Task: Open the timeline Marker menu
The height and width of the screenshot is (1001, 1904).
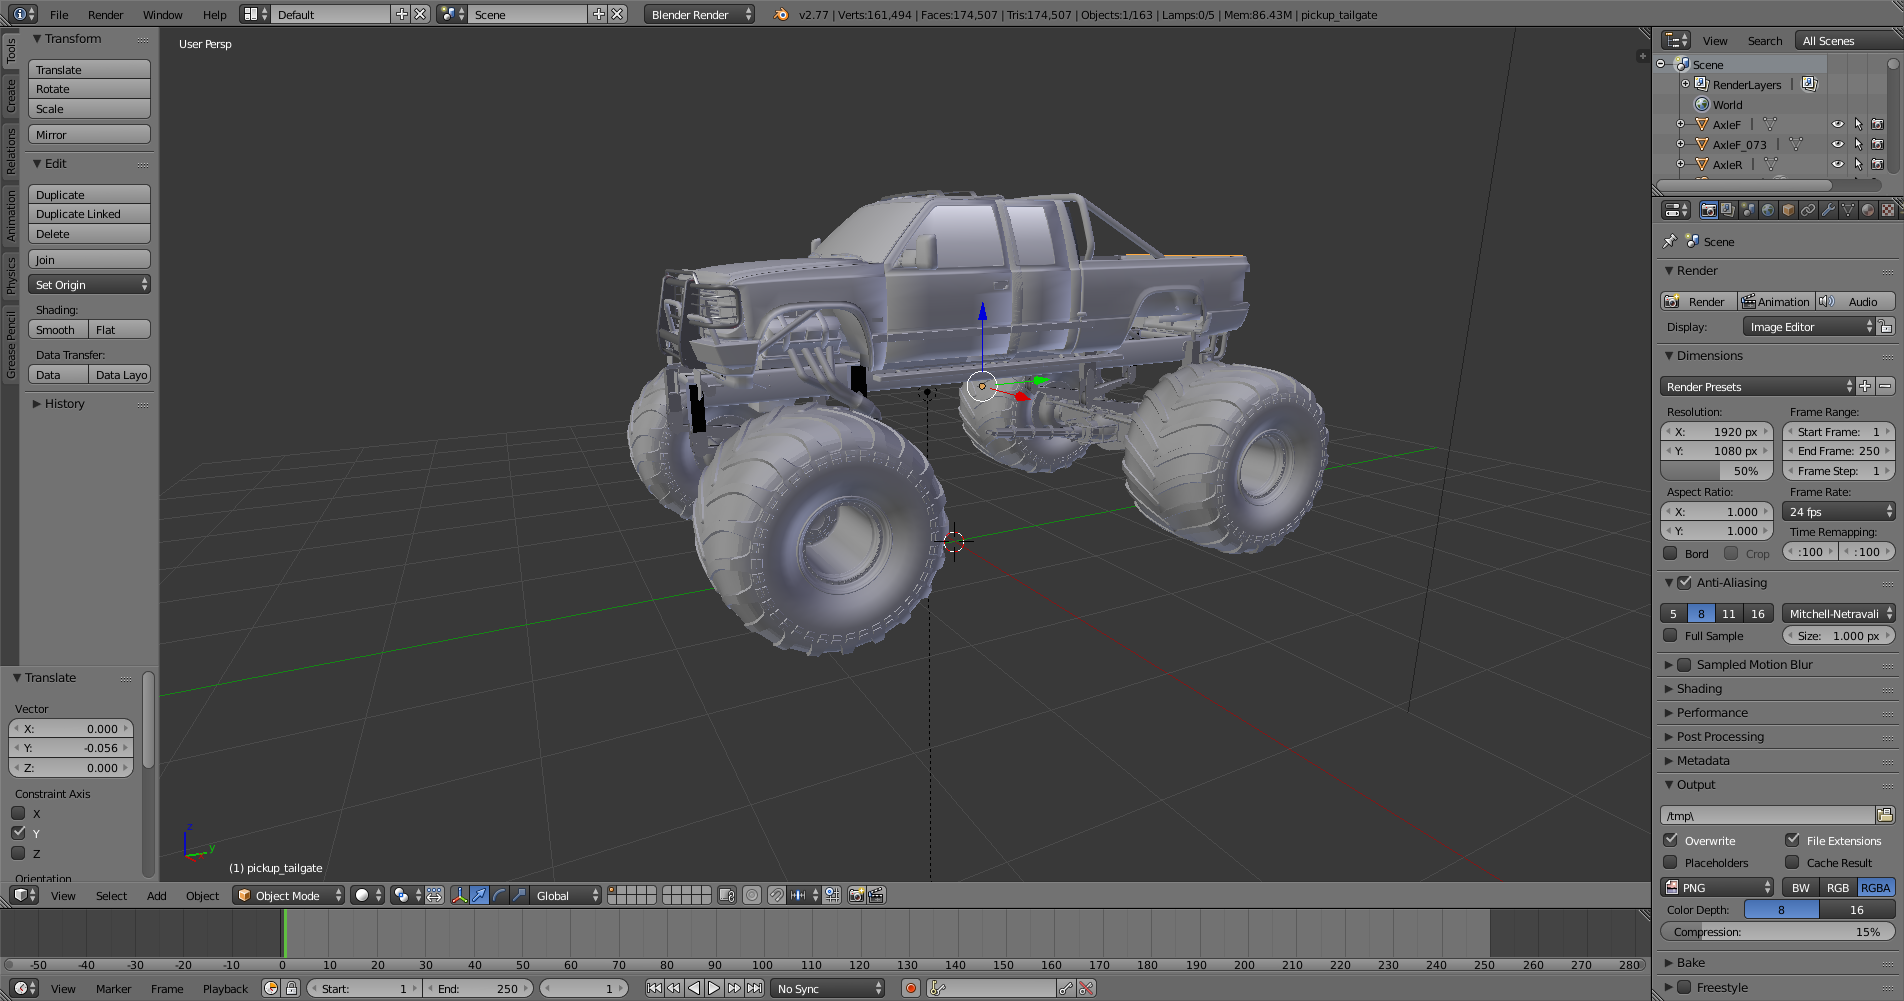Action: pyautogui.click(x=113, y=988)
